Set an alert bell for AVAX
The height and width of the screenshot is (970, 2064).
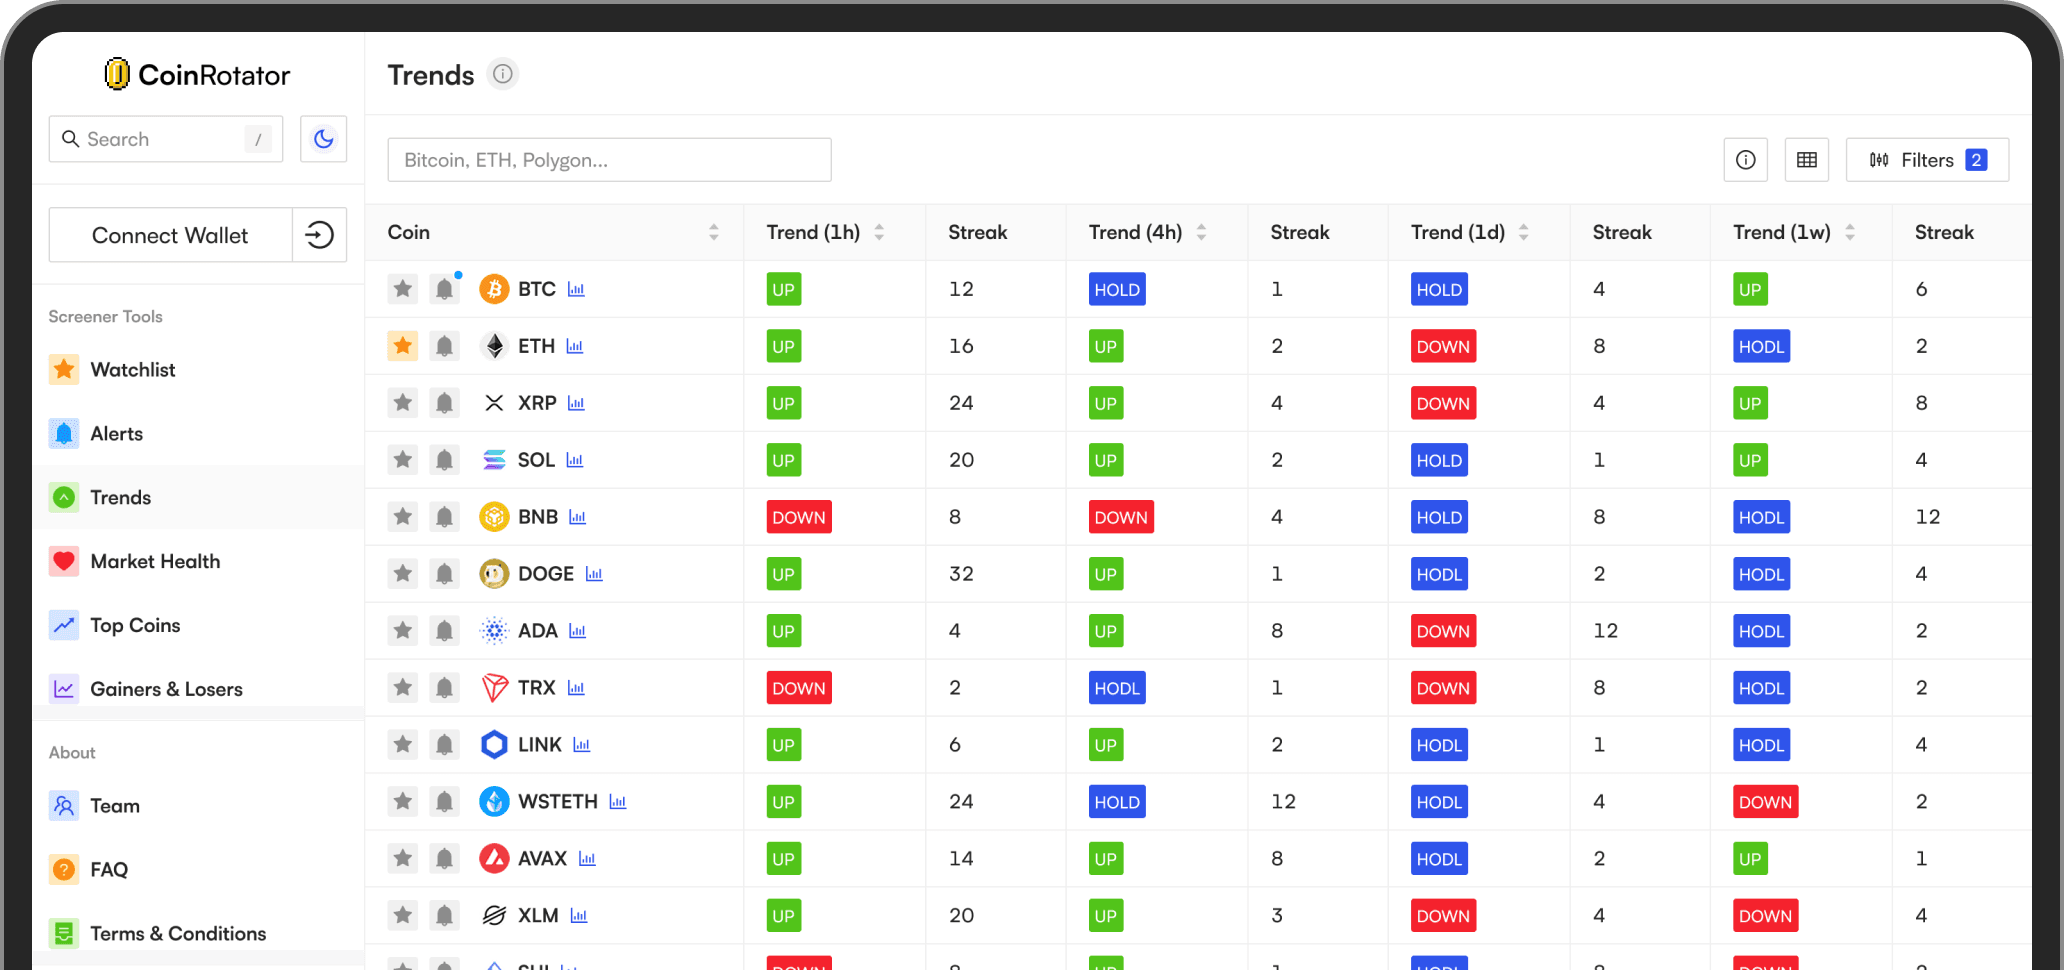pos(445,859)
